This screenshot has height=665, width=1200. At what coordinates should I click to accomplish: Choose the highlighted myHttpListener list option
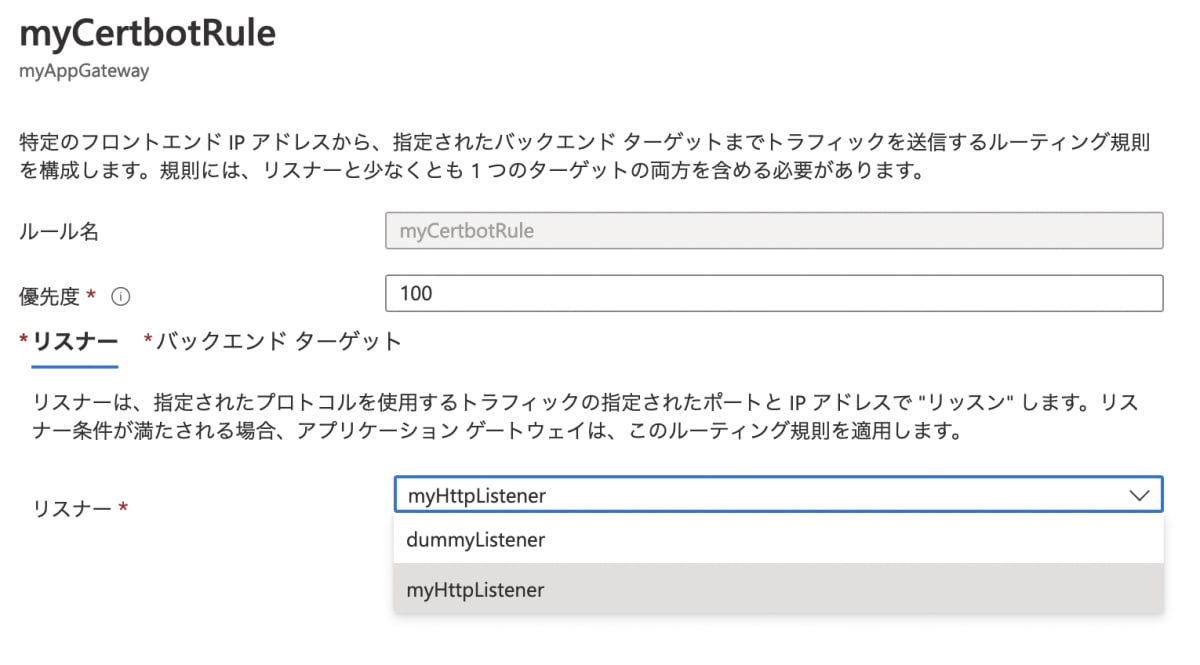475,590
